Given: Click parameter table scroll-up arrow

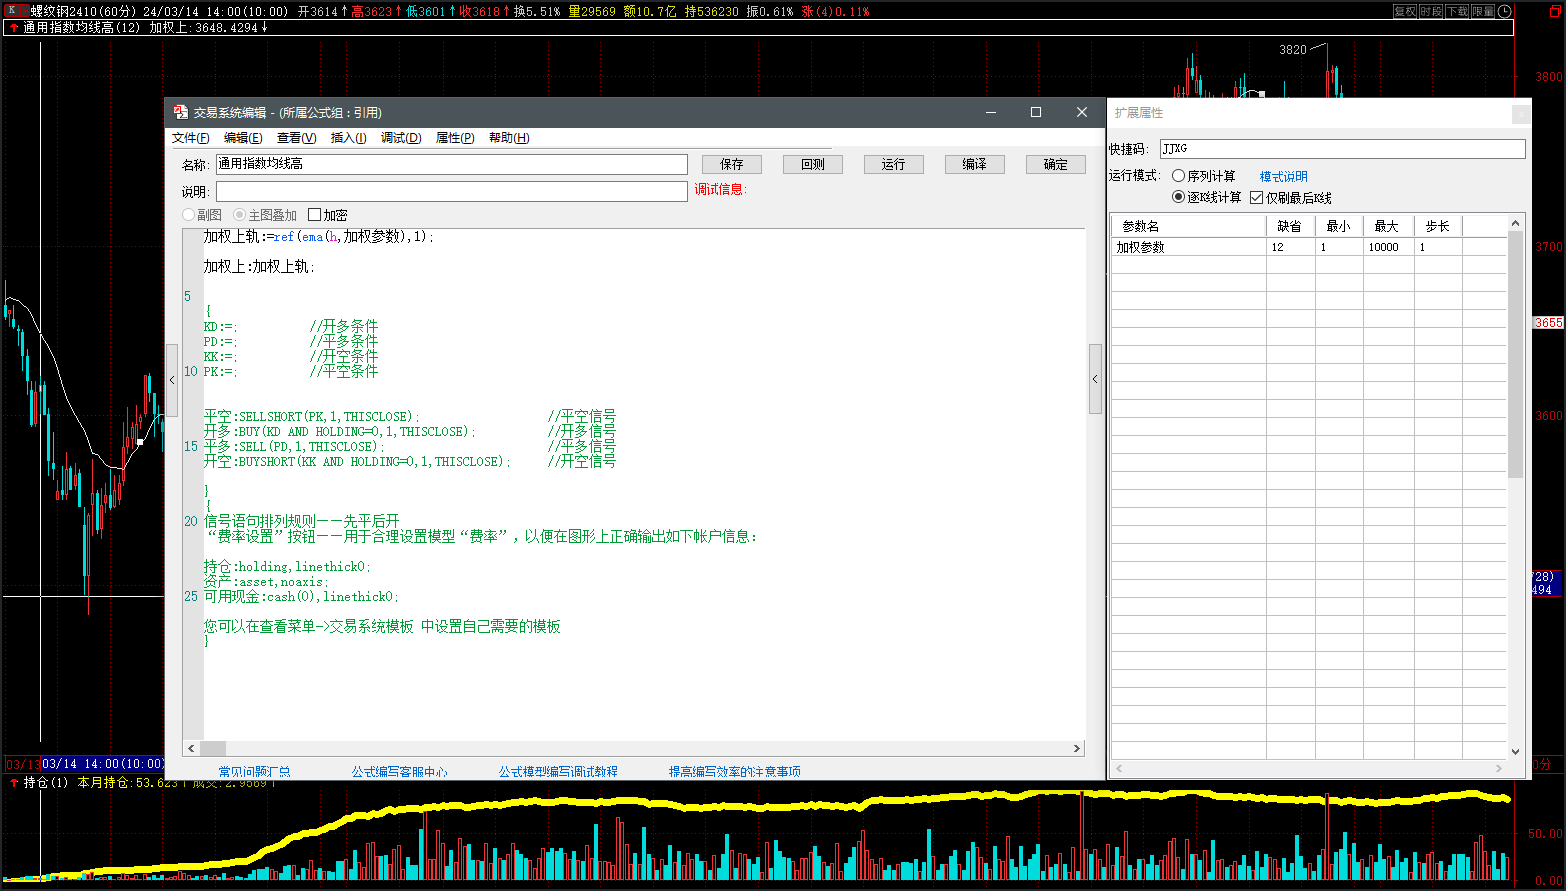Looking at the screenshot, I should 1515,223.
